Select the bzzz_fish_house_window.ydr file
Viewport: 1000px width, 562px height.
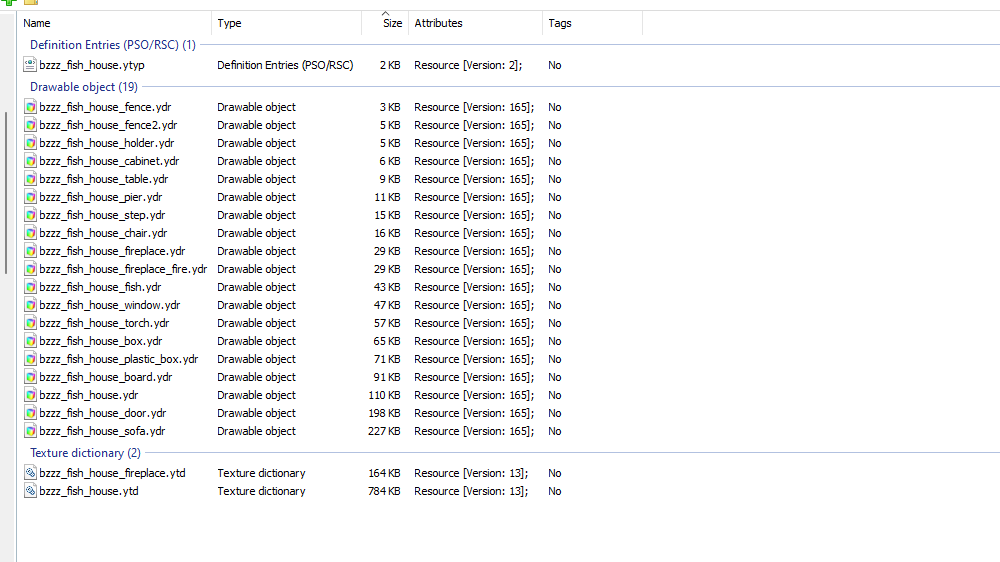click(293, 306)
